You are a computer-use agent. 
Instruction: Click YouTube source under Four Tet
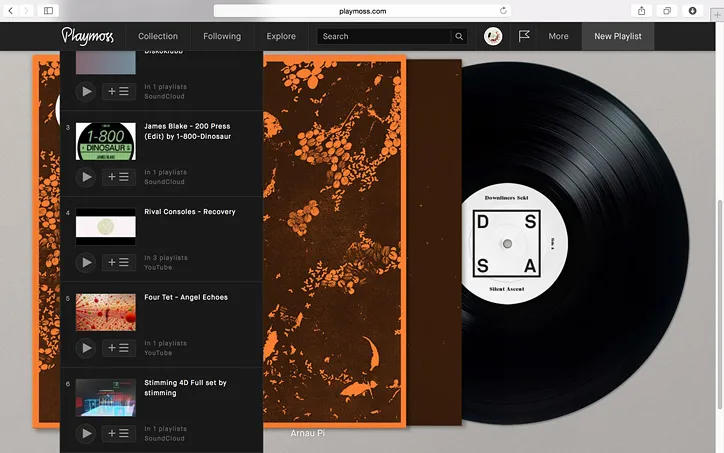tap(158, 353)
